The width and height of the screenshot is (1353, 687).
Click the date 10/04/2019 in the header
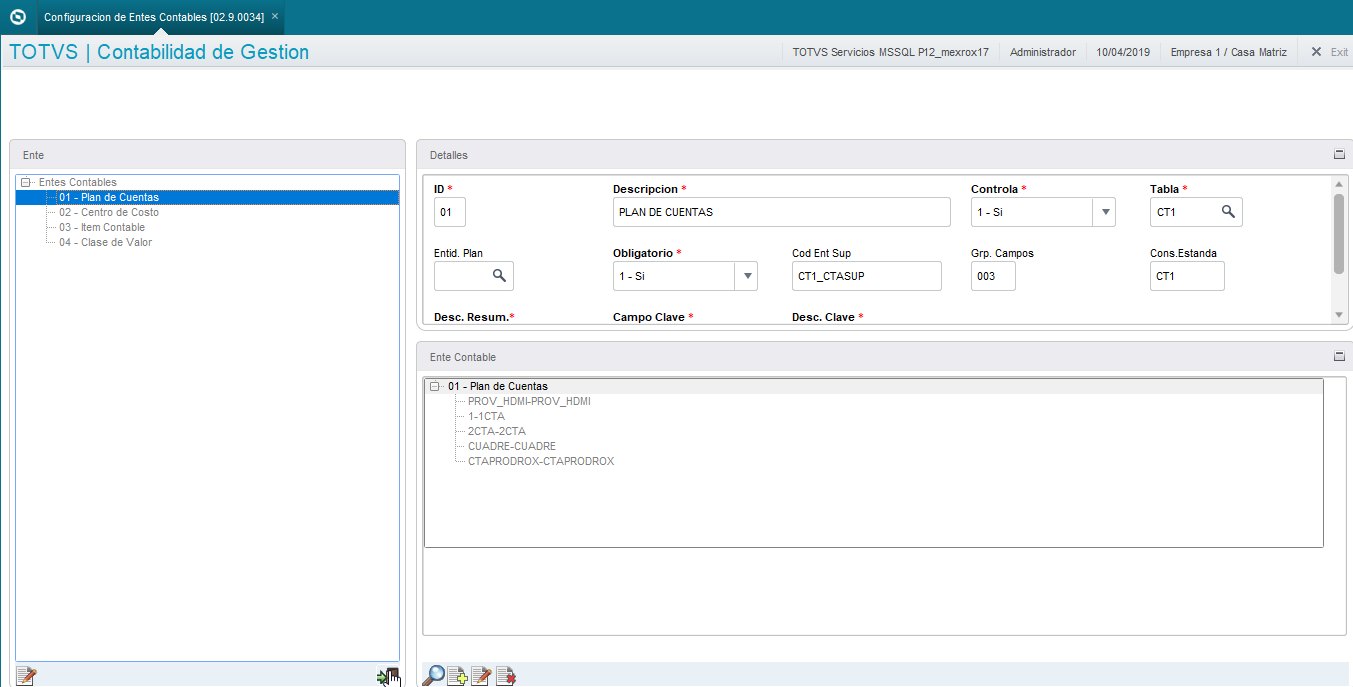(x=1123, y=52)
